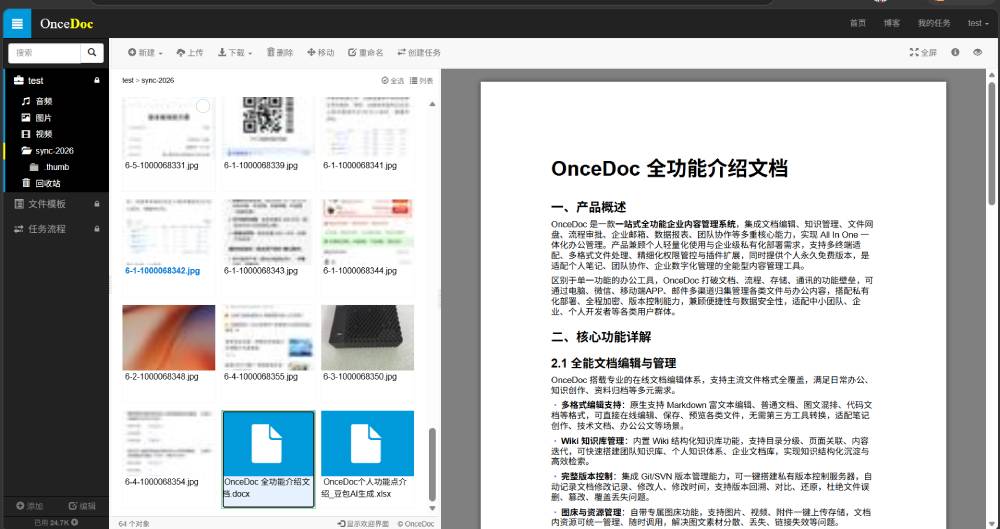
Task: Click the 已用 24.7K storage usage indicator
Action: (x=56, y=523)
